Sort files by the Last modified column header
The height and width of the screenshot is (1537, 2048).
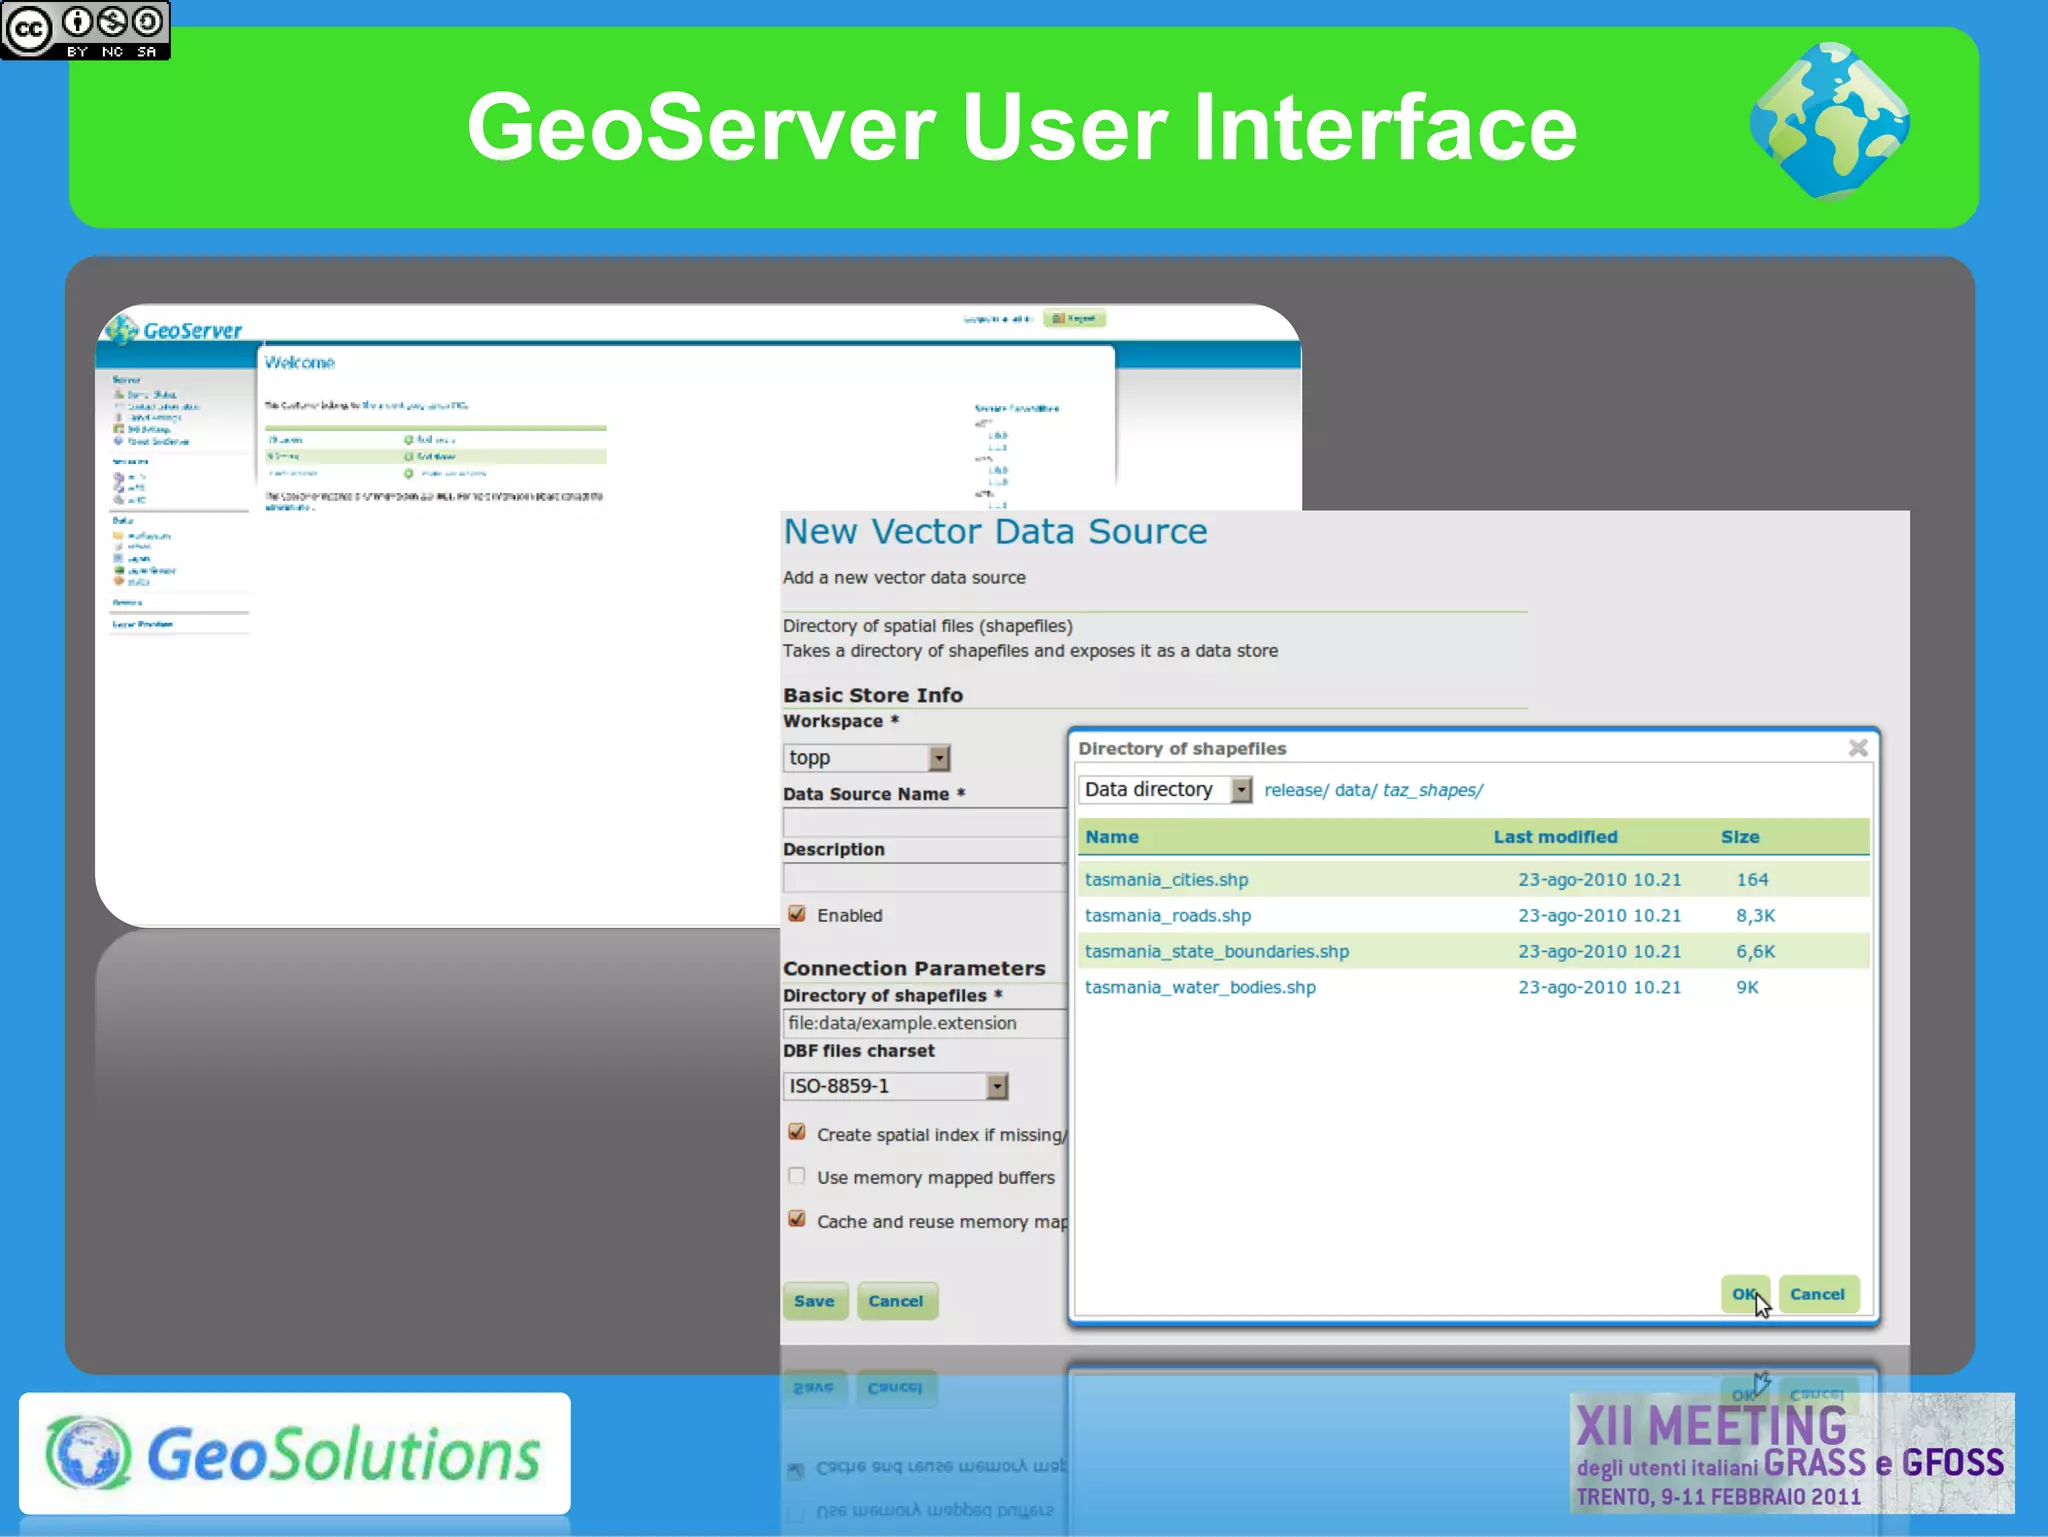pos(1555,837)
